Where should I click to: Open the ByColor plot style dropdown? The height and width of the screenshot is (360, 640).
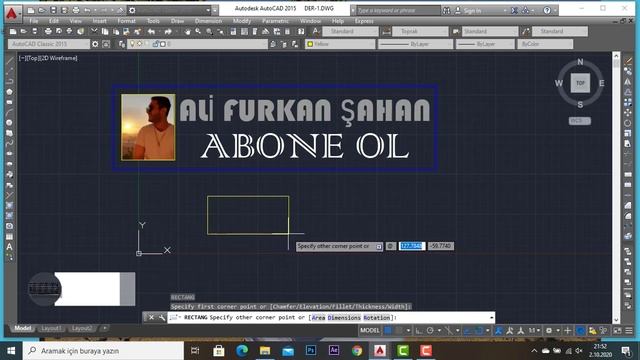(x=545, y=44)
